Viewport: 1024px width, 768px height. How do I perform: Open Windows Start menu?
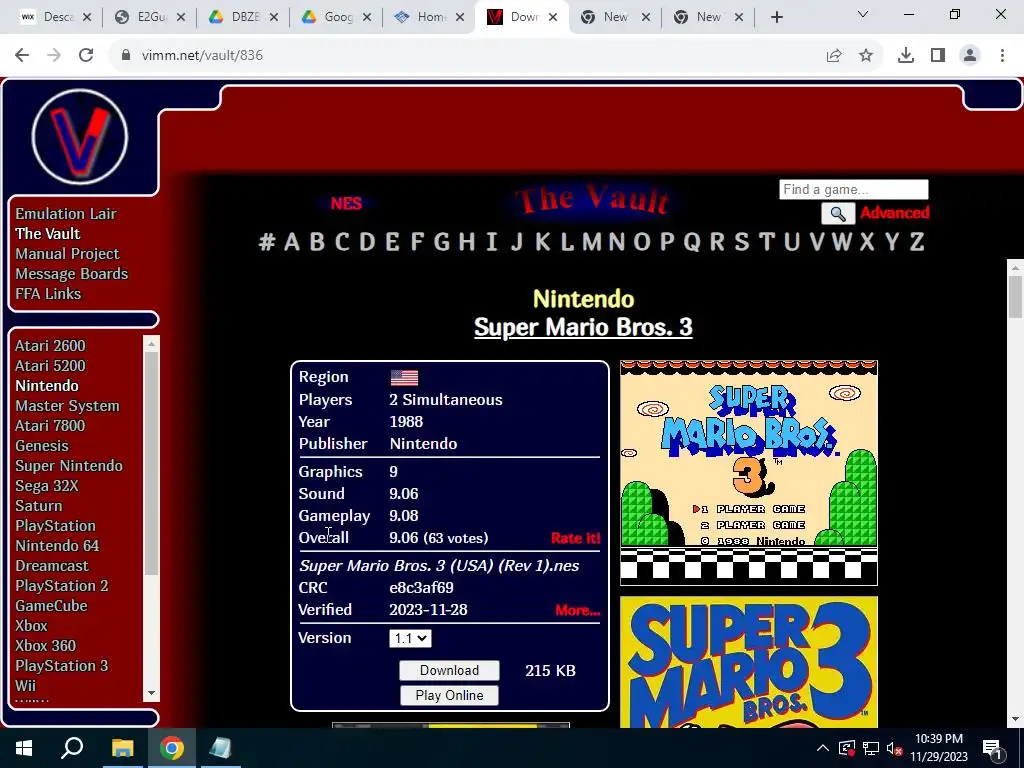[24, 748]
